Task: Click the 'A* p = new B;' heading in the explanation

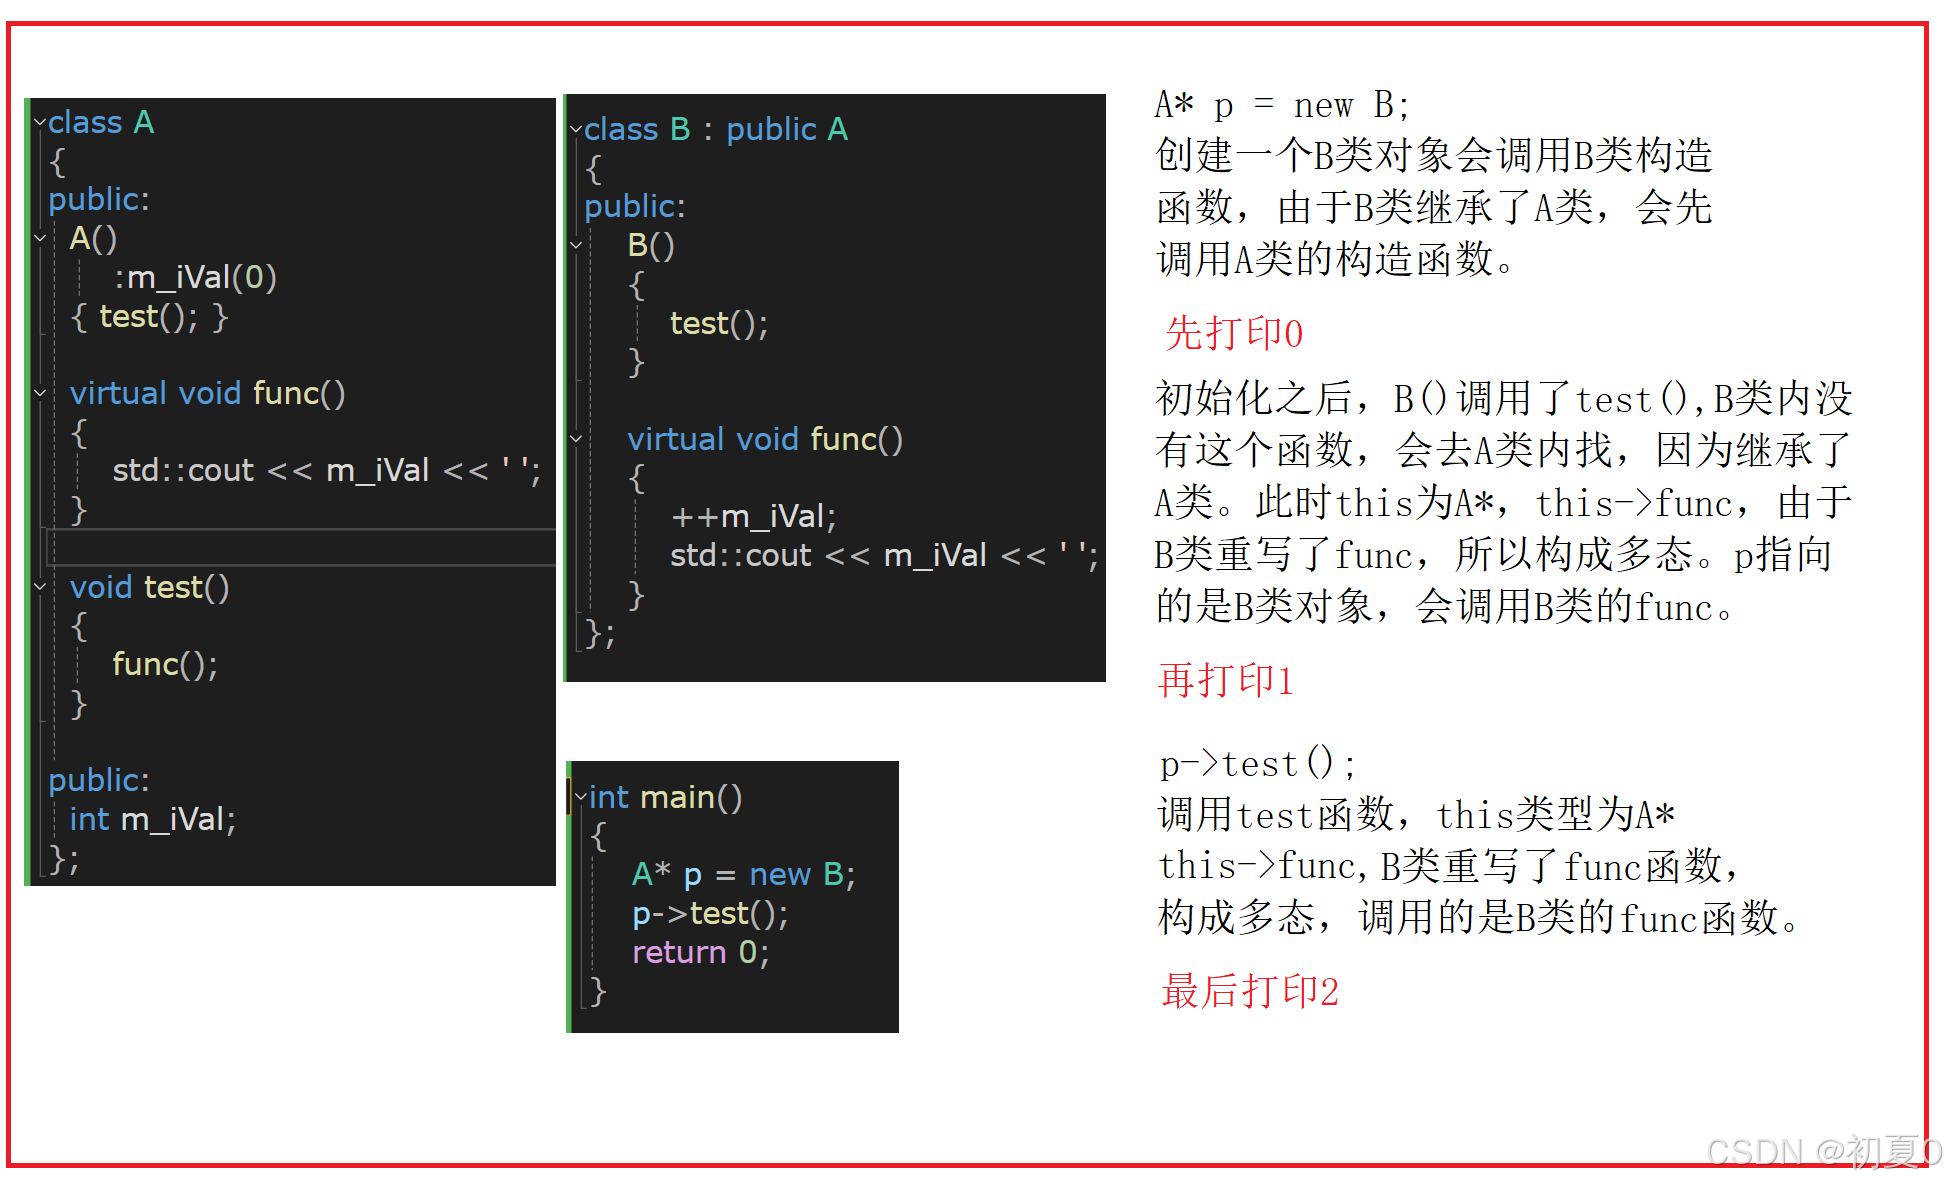Action: [1282, 105]
